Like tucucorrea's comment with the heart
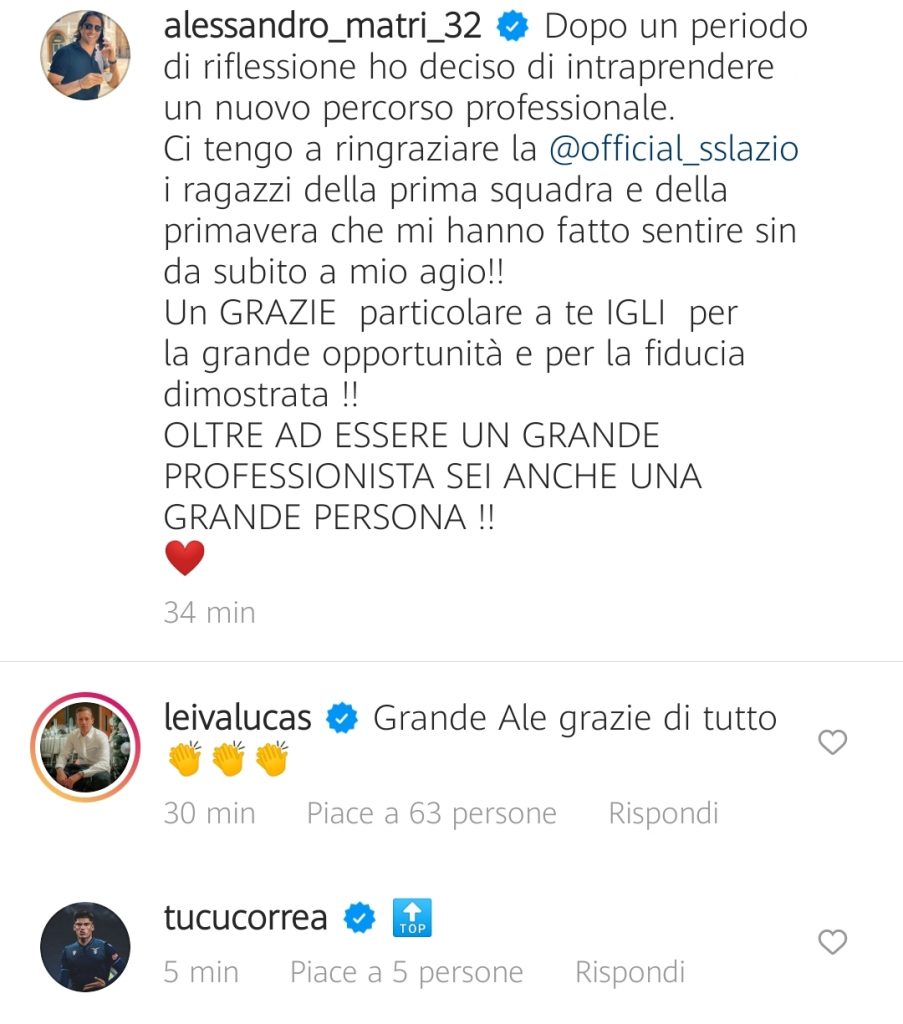The image size is (903, 1024). 832,942
